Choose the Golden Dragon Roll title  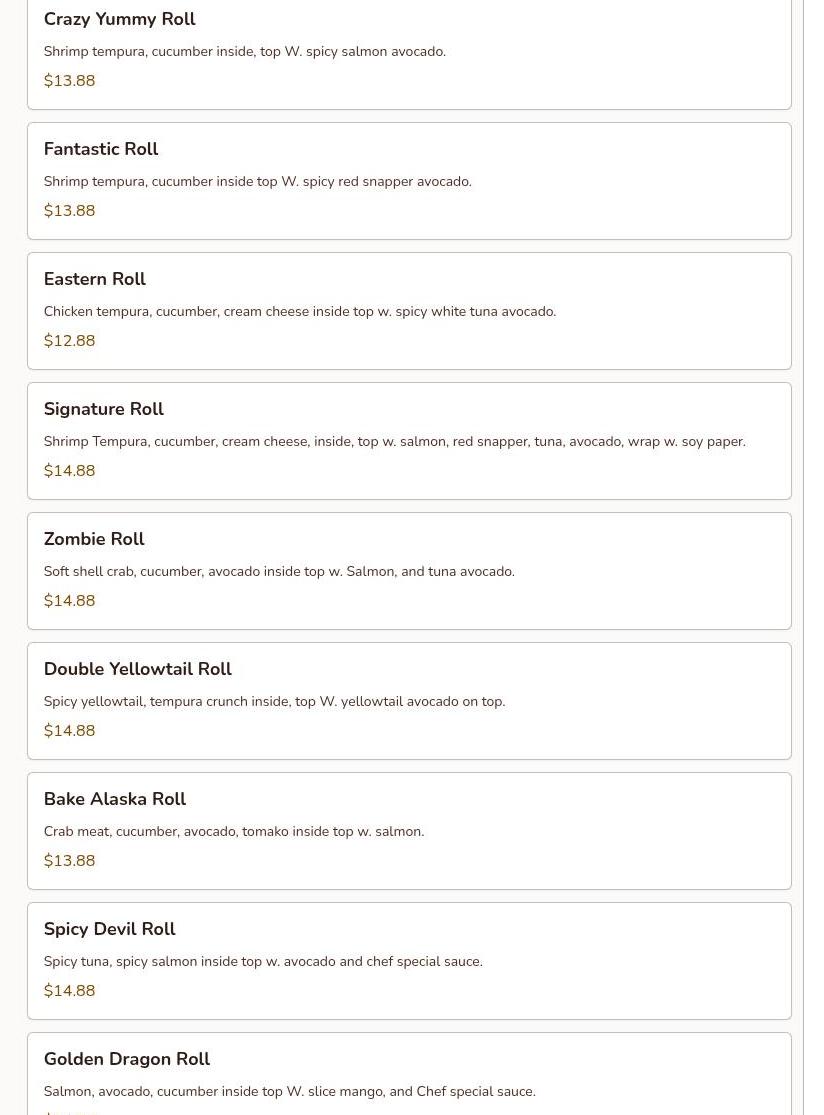click(x=127, y=1059)
